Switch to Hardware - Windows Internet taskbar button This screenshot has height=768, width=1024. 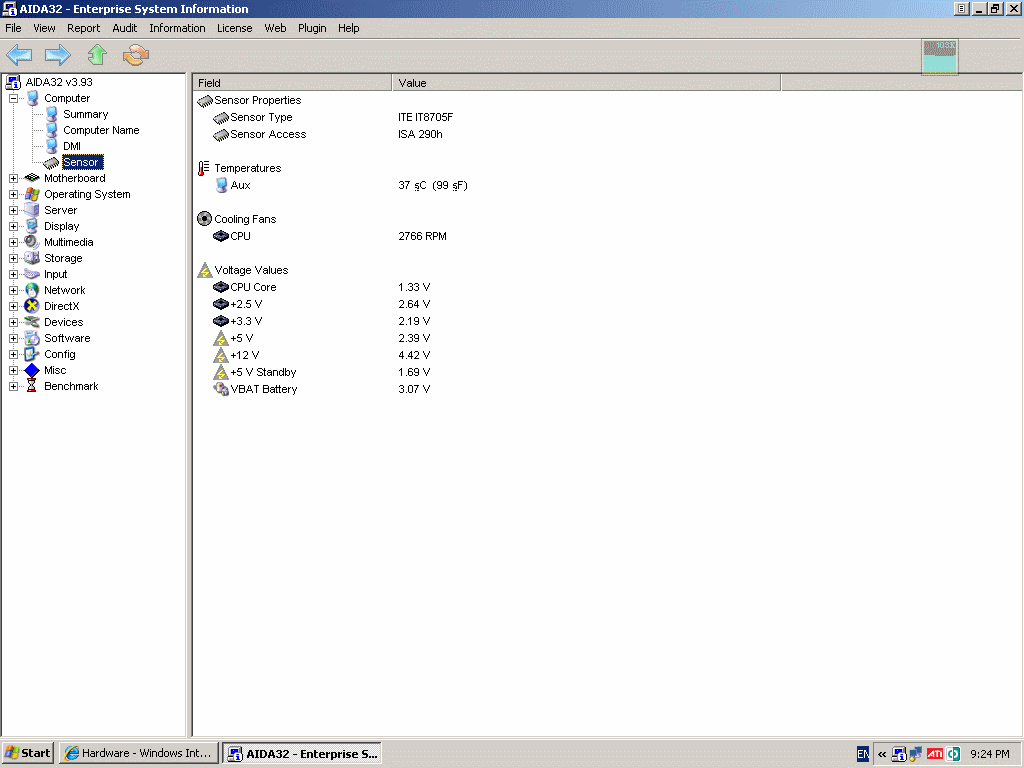point(138,754)
